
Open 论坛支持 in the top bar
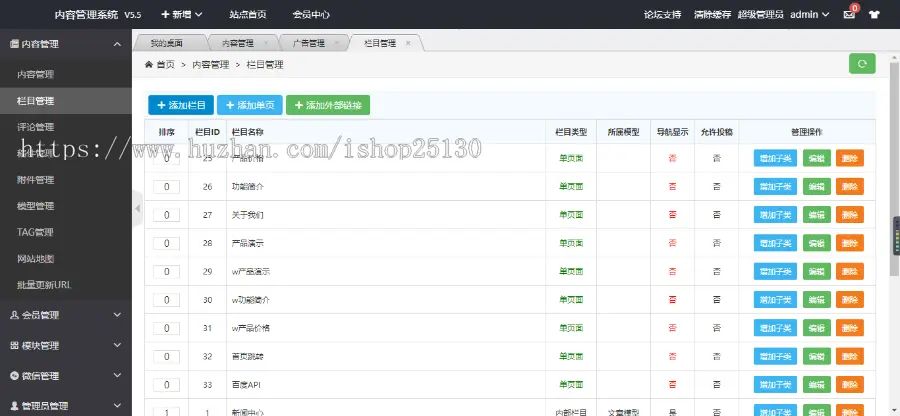coord(662,15)
